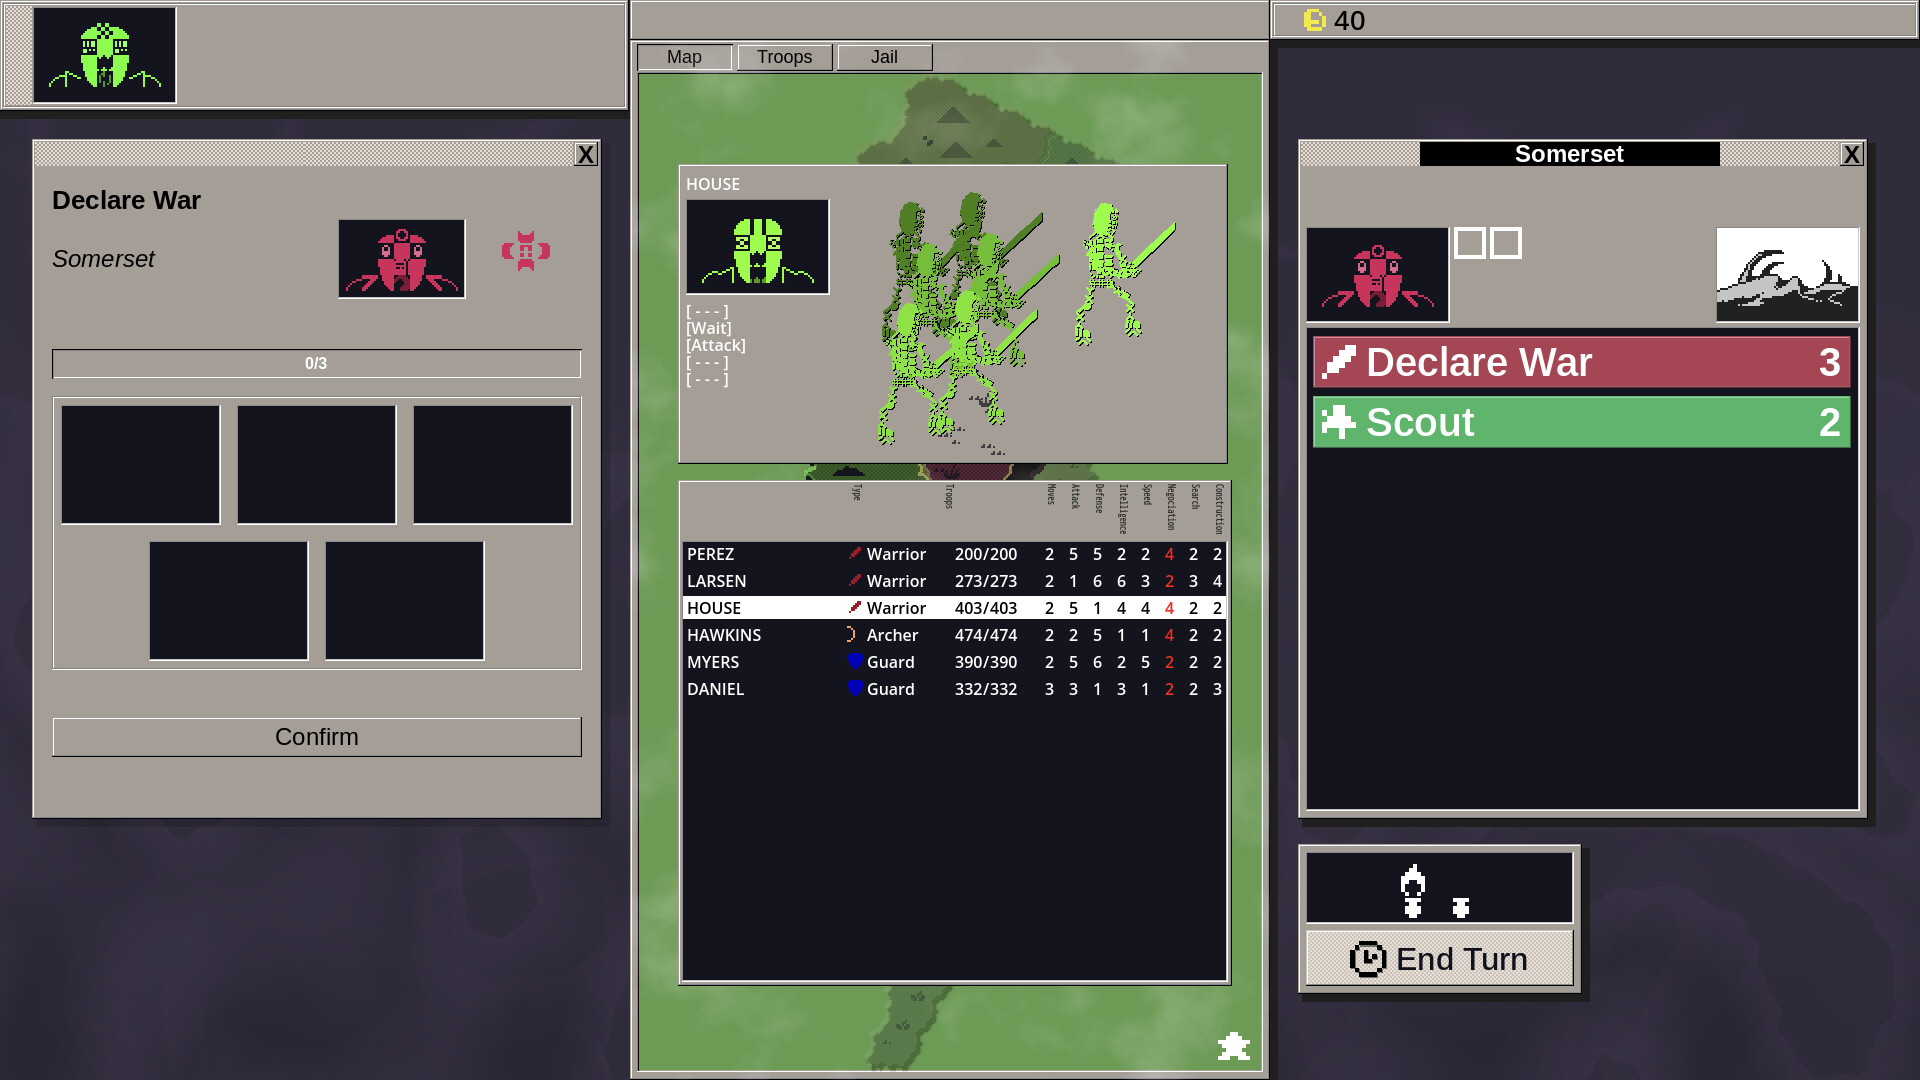Choose the Attack option in HOUSE's action list
Screen dimensions: 1920x1080
pos(715,345)
